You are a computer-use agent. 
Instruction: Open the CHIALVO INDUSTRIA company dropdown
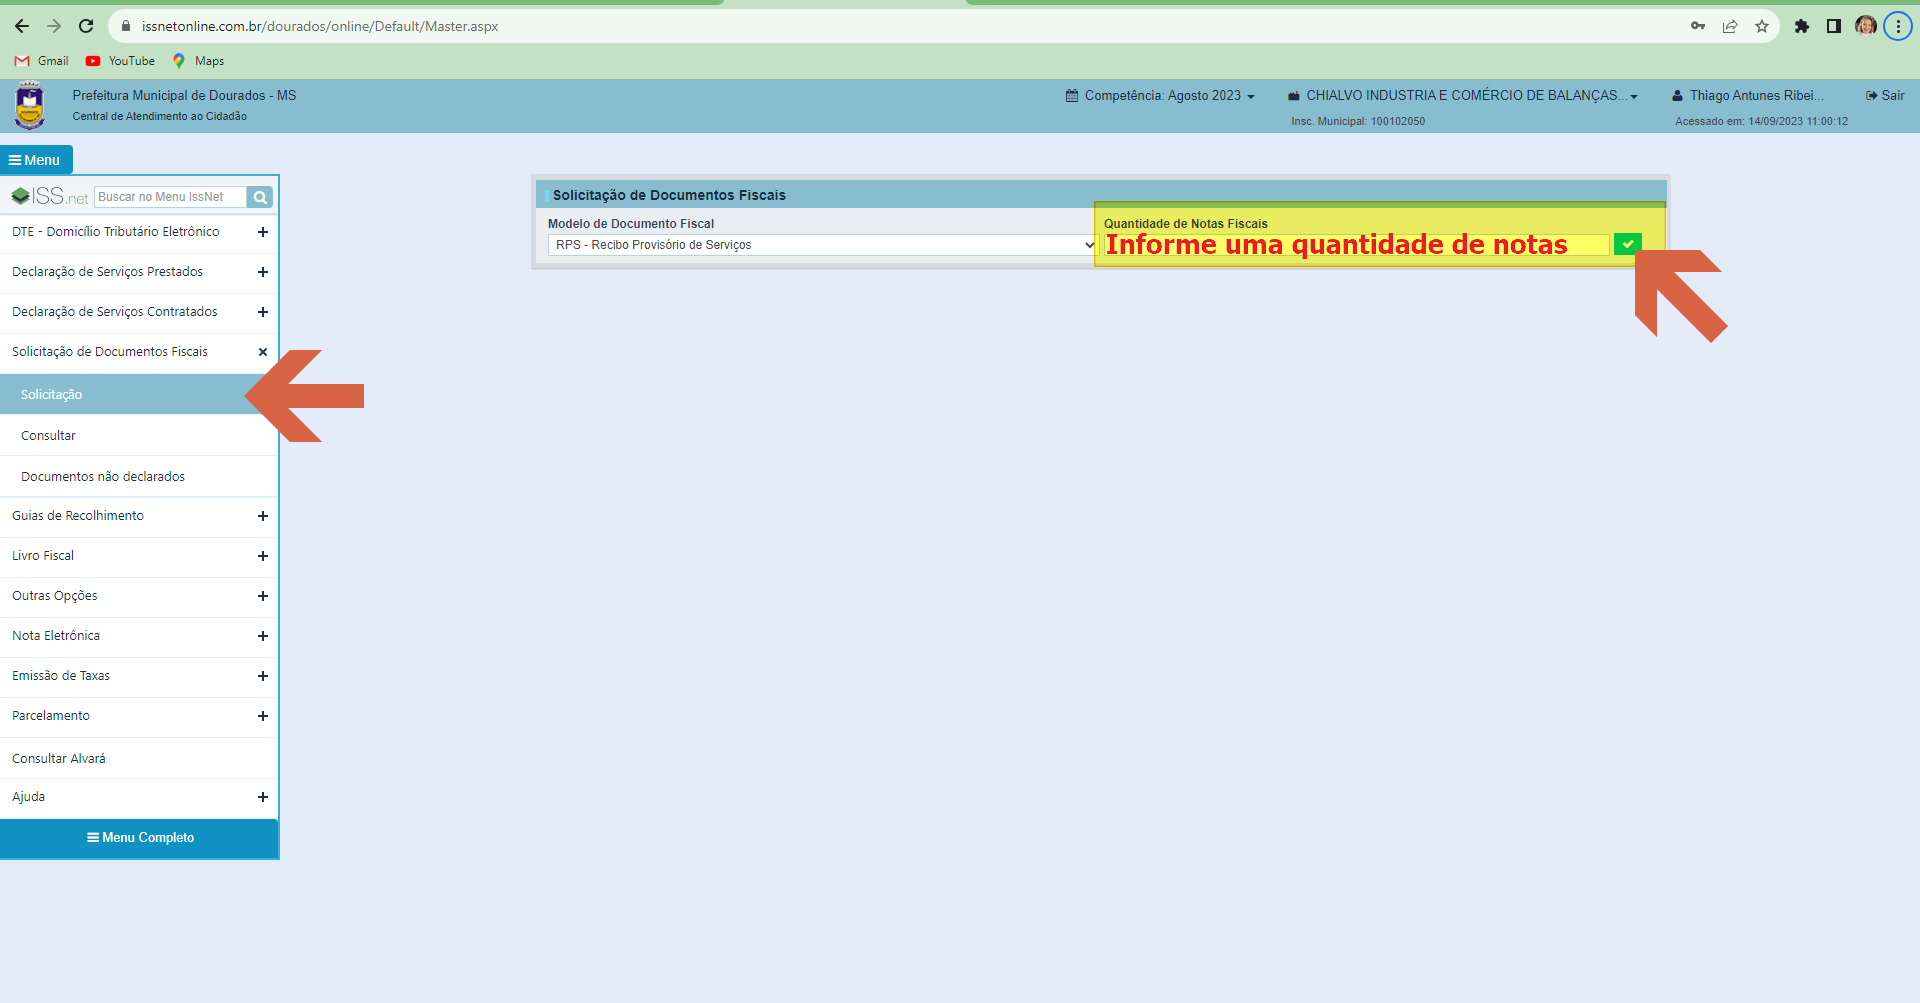[1463, 96]
